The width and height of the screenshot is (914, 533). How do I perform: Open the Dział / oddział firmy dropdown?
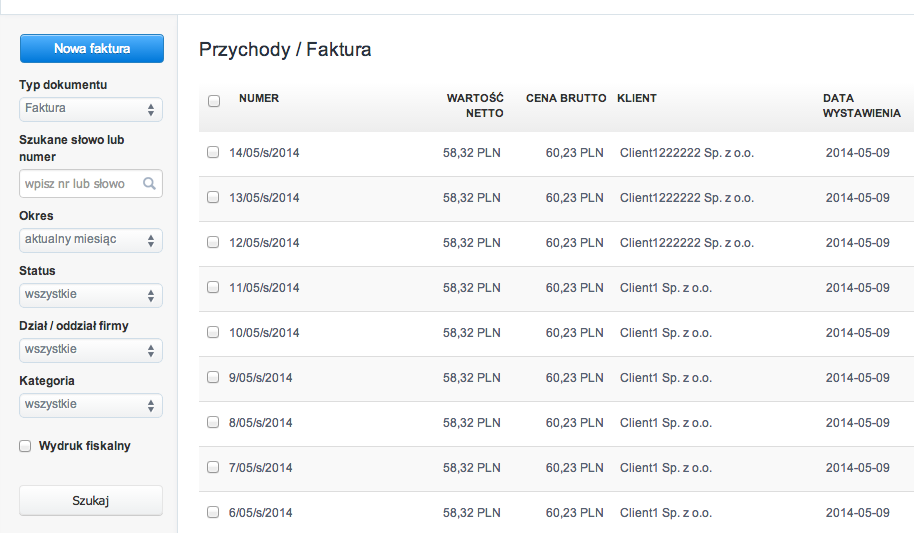90,350
